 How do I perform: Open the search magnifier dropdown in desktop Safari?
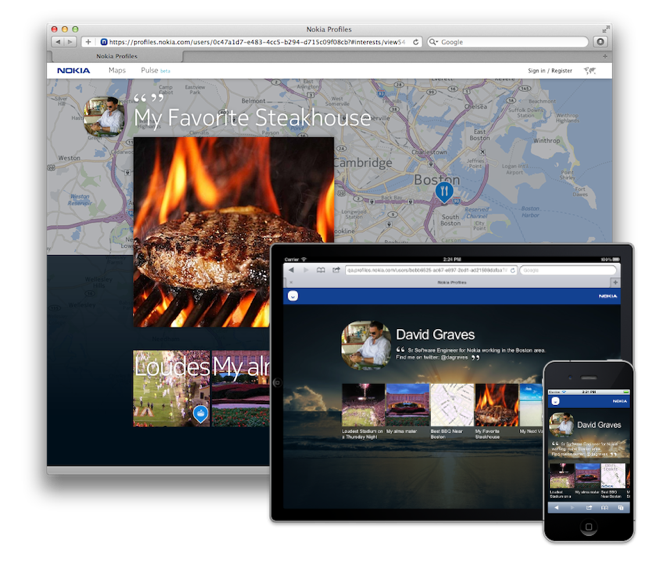(x=433, y=42)
